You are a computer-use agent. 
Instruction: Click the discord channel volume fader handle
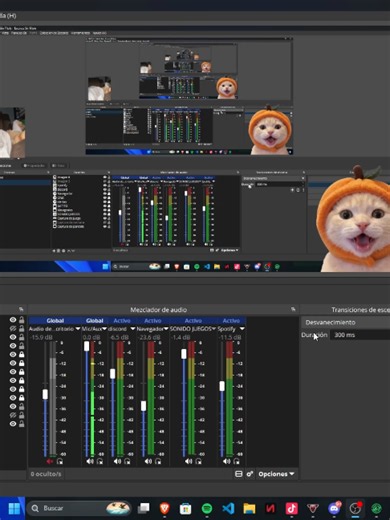(x=113, y=374)
